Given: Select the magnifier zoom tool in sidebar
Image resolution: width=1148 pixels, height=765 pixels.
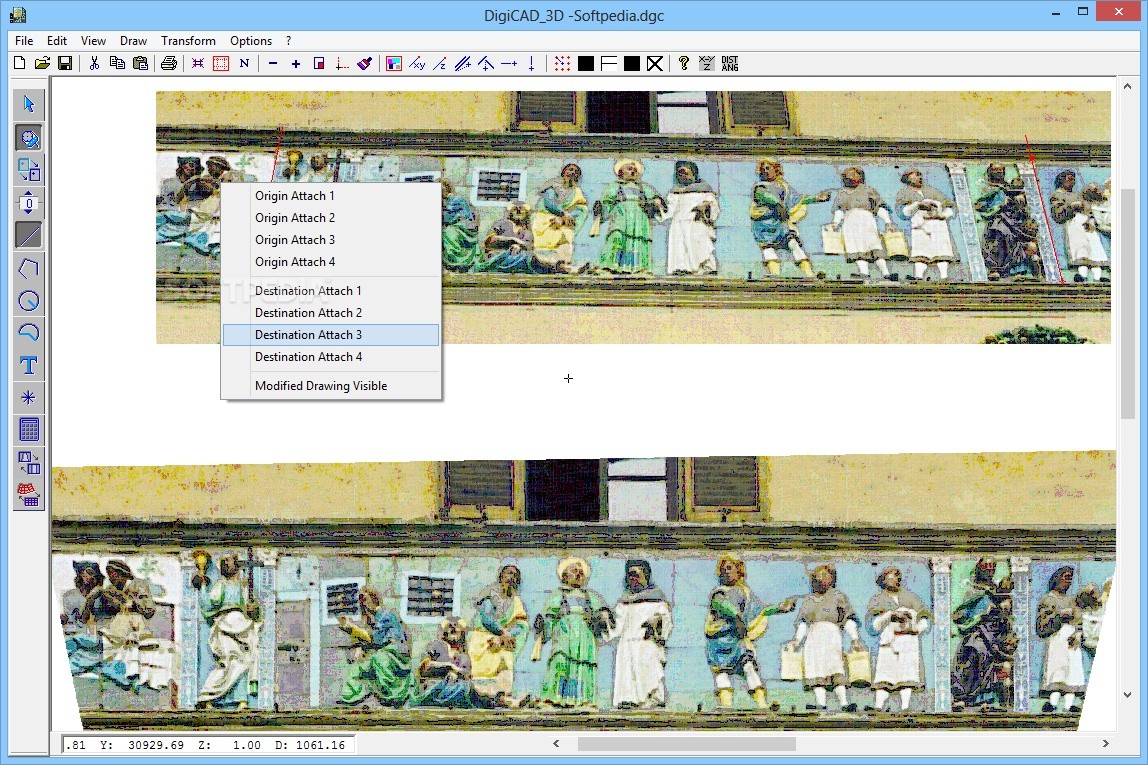Looking at the screenshot, I should [x=29, y=138].
